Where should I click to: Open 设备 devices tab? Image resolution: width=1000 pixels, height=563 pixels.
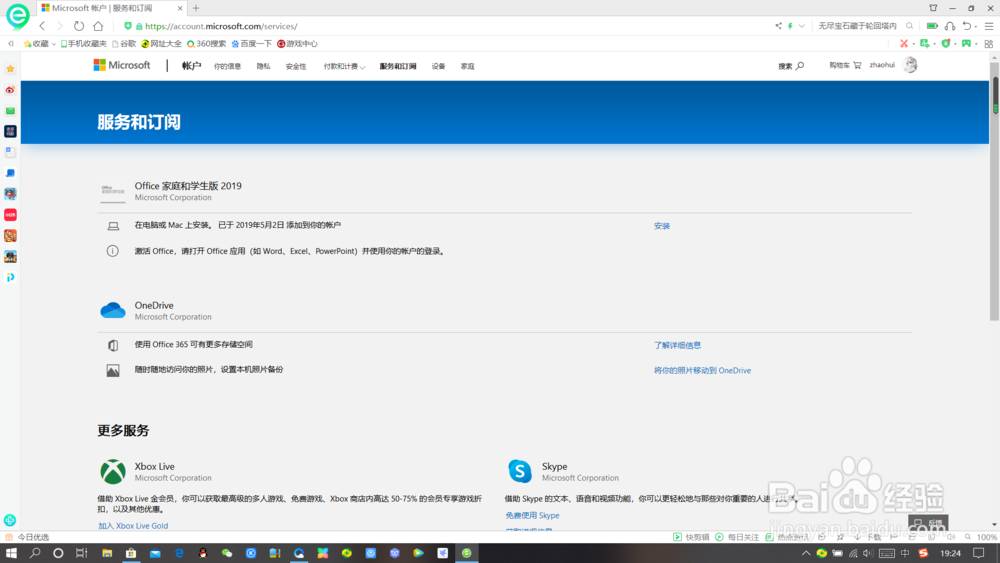438,66
